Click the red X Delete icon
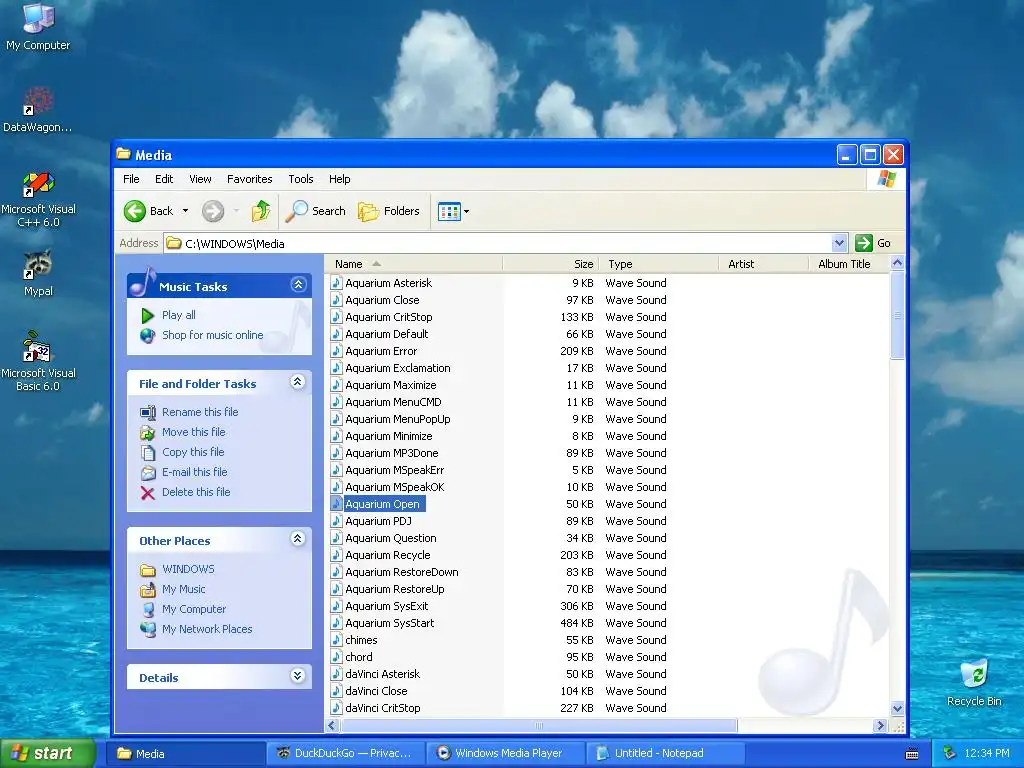 pos(148,492)
